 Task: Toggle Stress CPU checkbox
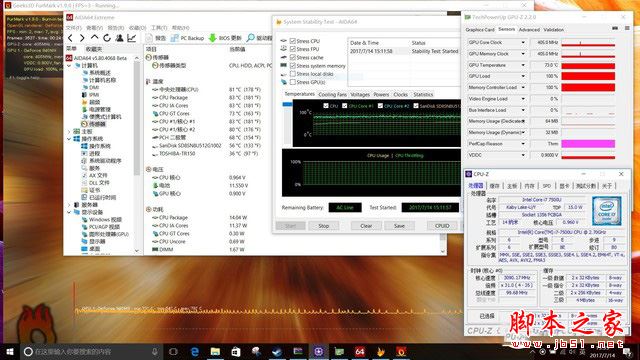pyautogui.click(x=293, y=41)
